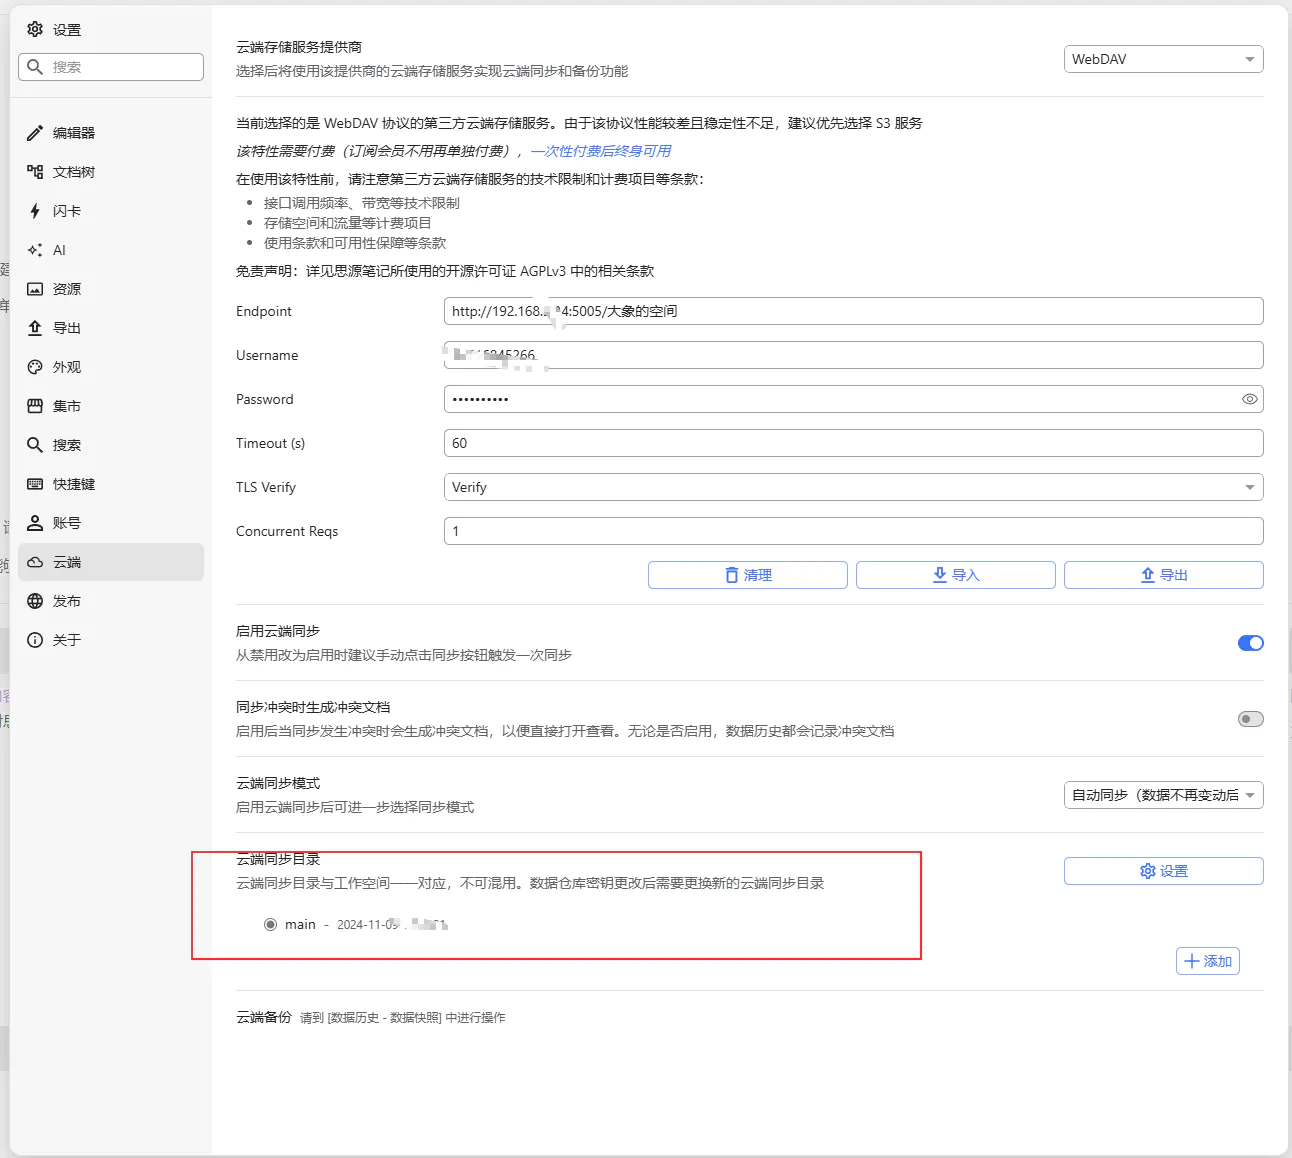Show password using the eye icon
Image resolution: width=1292 pixels, height=1158 pixels.
1249,399
